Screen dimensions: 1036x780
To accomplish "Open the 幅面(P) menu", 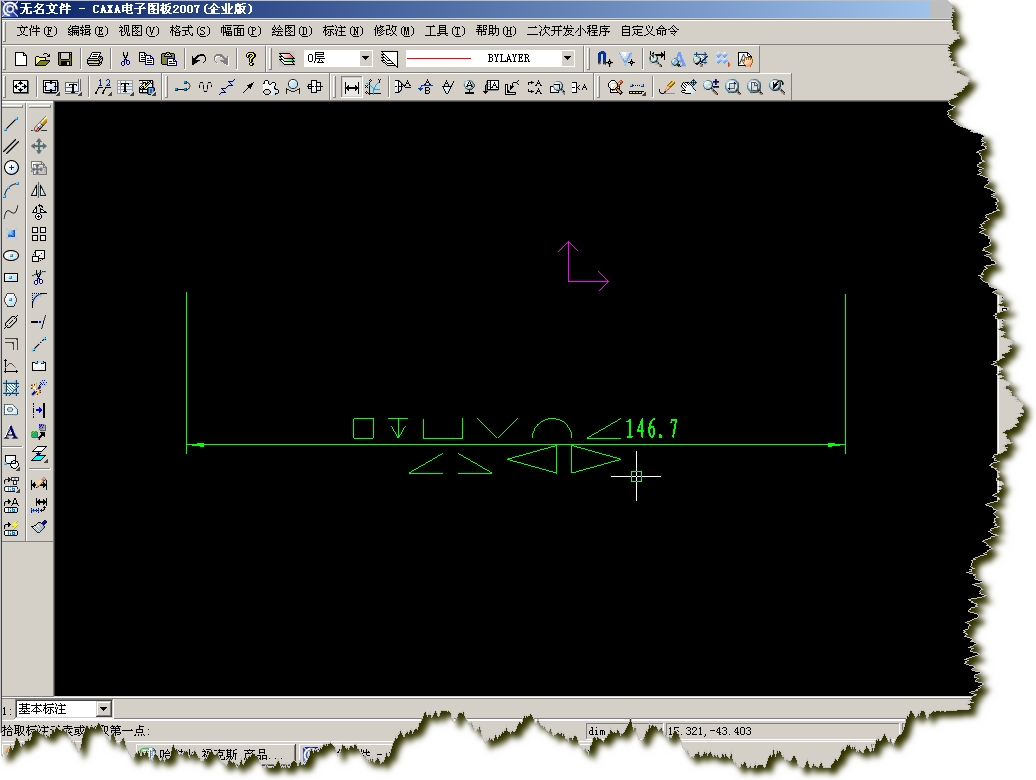I will pyautogui.click(x=240, y=30).
